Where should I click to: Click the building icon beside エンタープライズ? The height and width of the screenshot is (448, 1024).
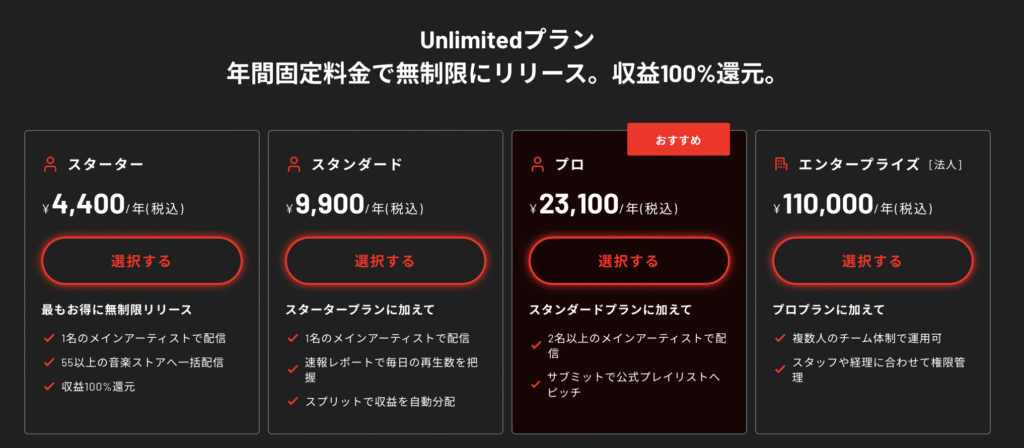click(781, 165)
